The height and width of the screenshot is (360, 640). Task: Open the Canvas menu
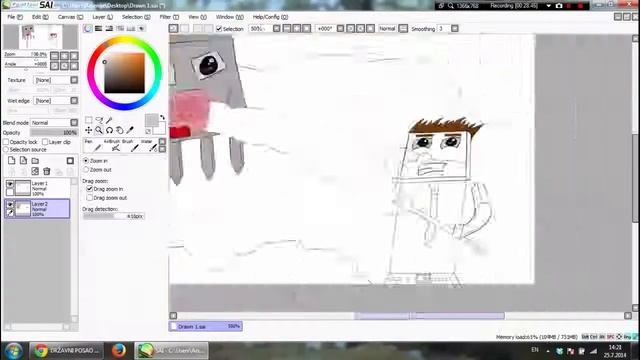[x=70, y=17]
